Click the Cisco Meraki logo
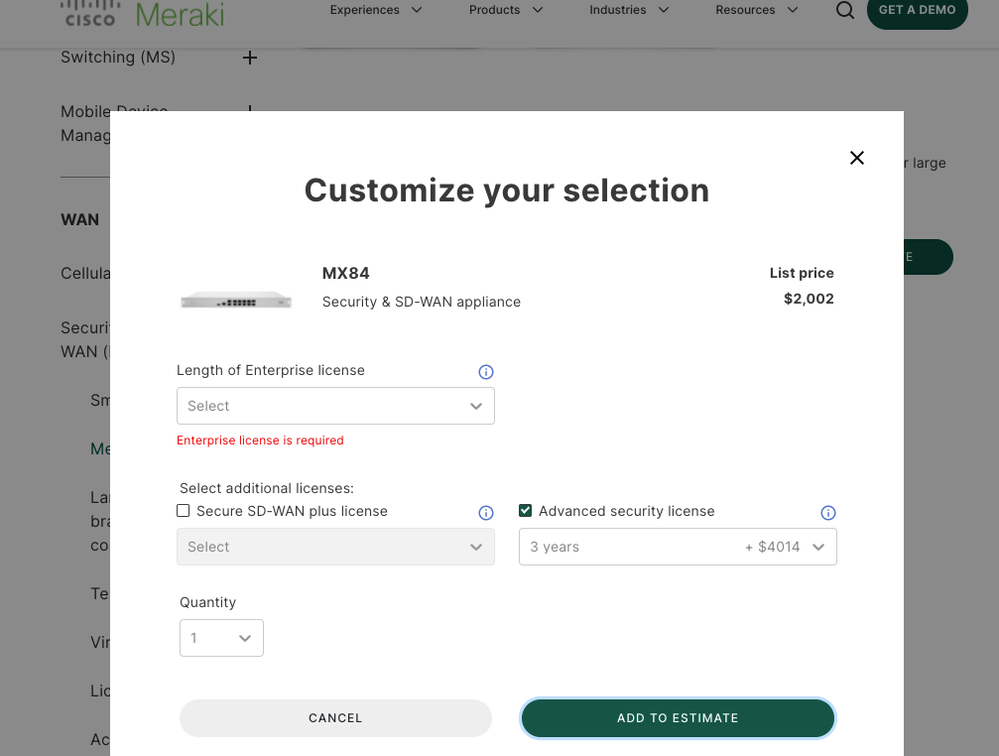 [x=143, y=14]
